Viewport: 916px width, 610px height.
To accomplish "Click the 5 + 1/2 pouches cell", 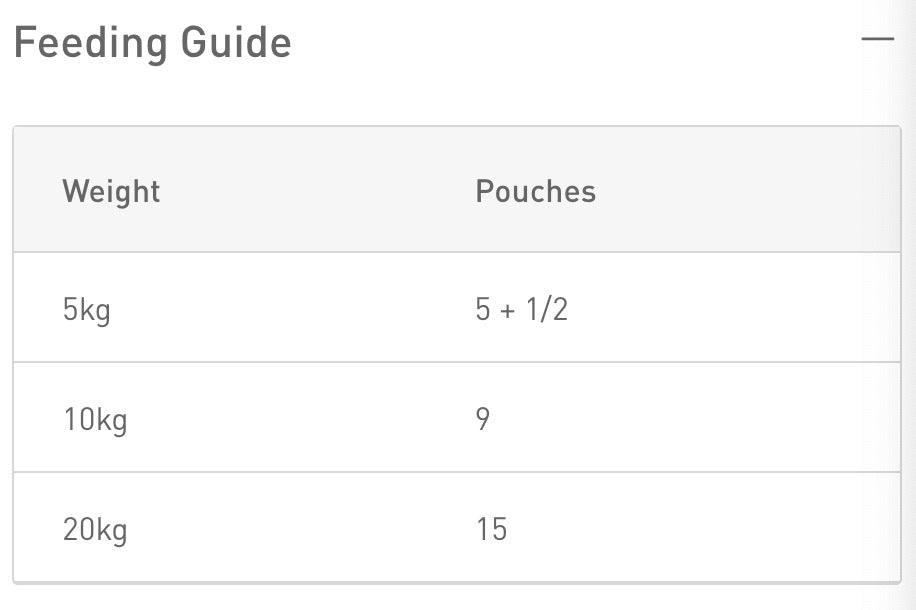I will tap(521, 309).
